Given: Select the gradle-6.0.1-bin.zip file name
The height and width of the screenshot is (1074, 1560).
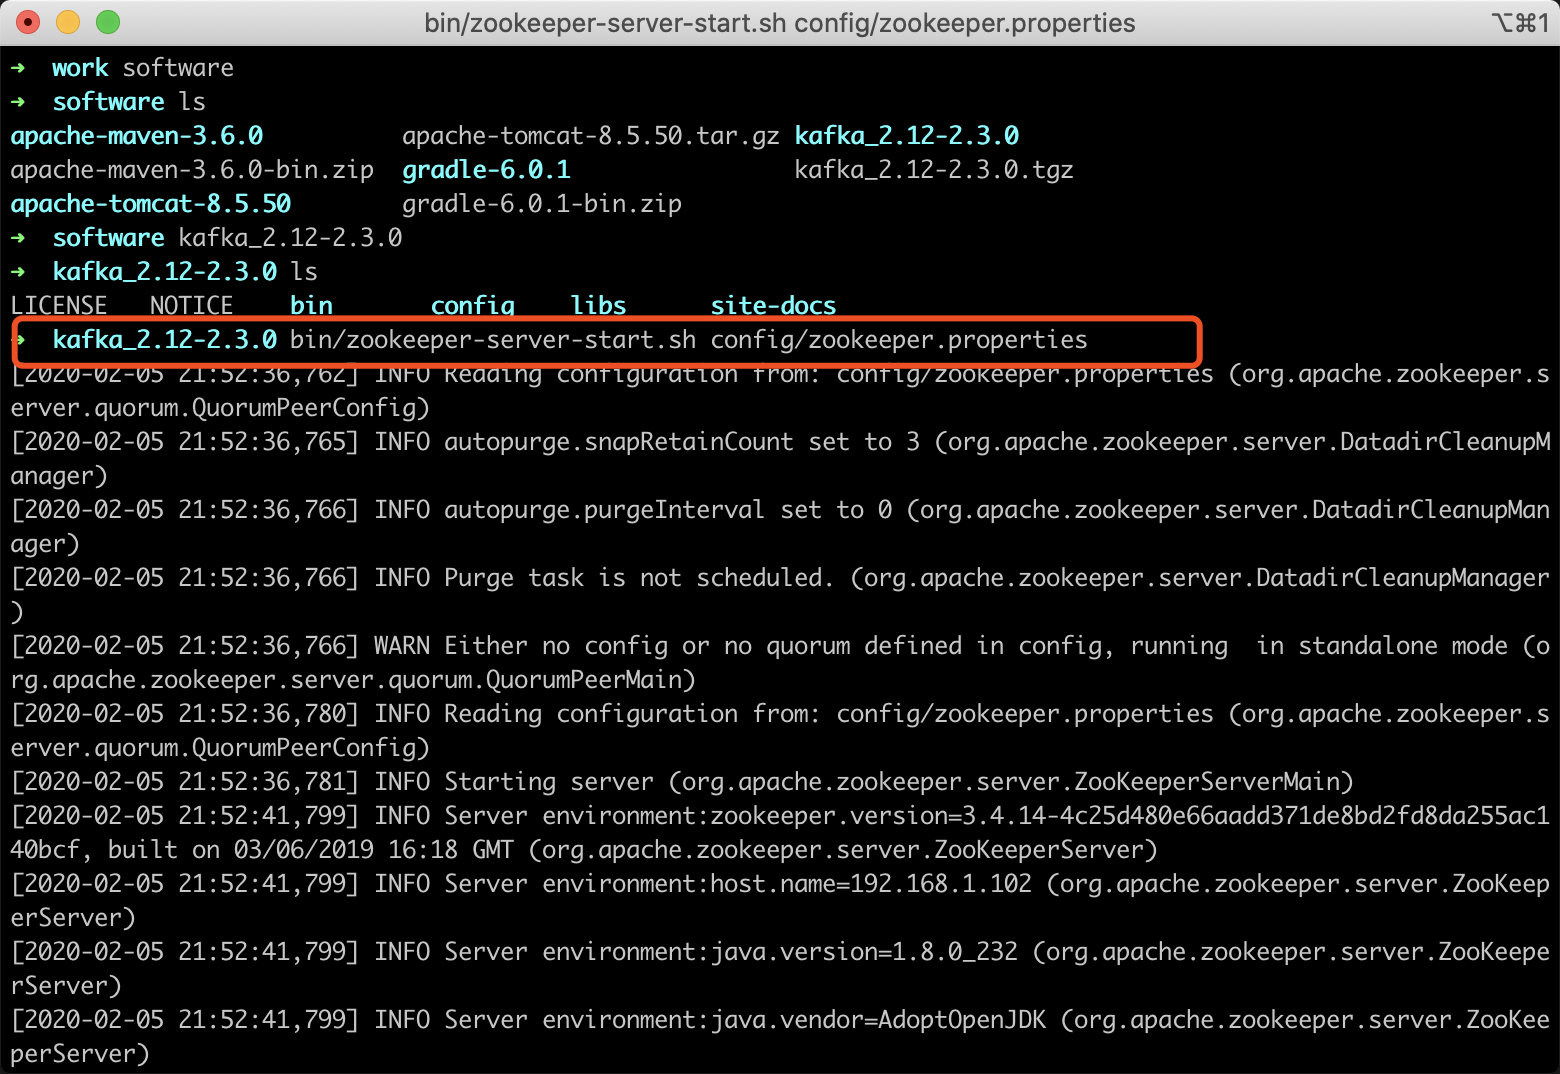Looking at the screenshot, I should (542, 203).
